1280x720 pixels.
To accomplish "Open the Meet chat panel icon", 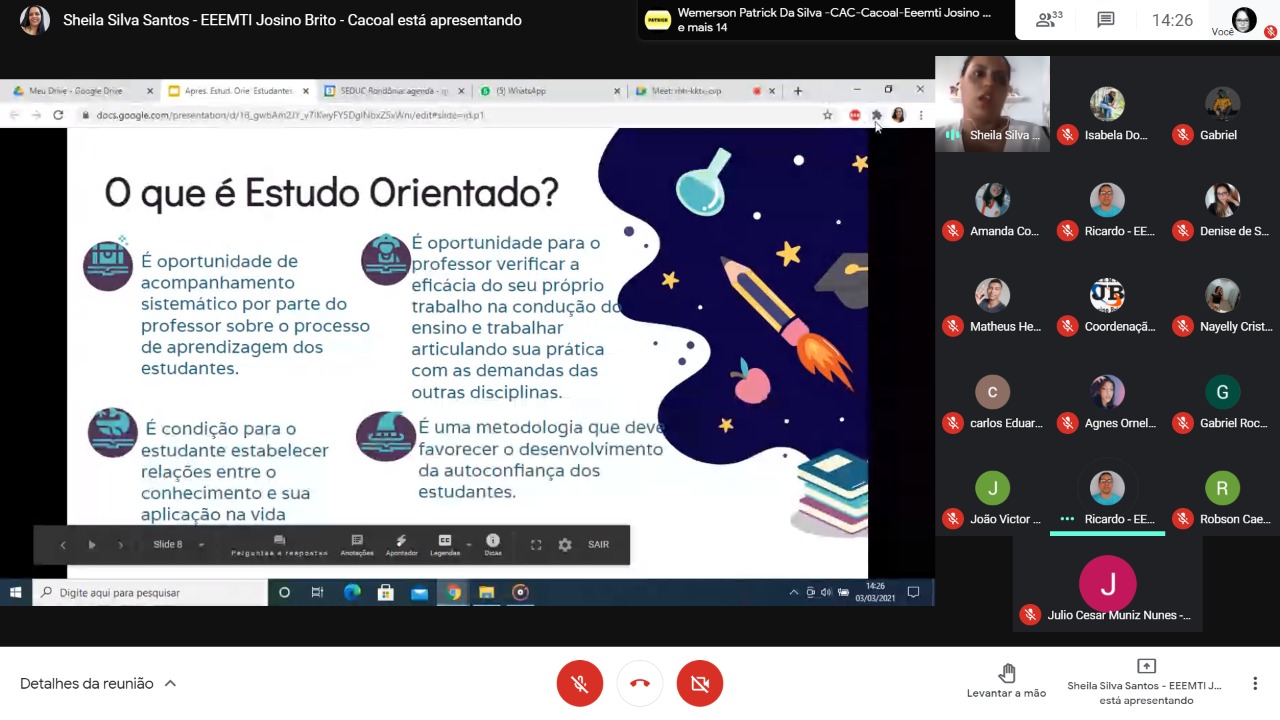I will click(1106, 20).
